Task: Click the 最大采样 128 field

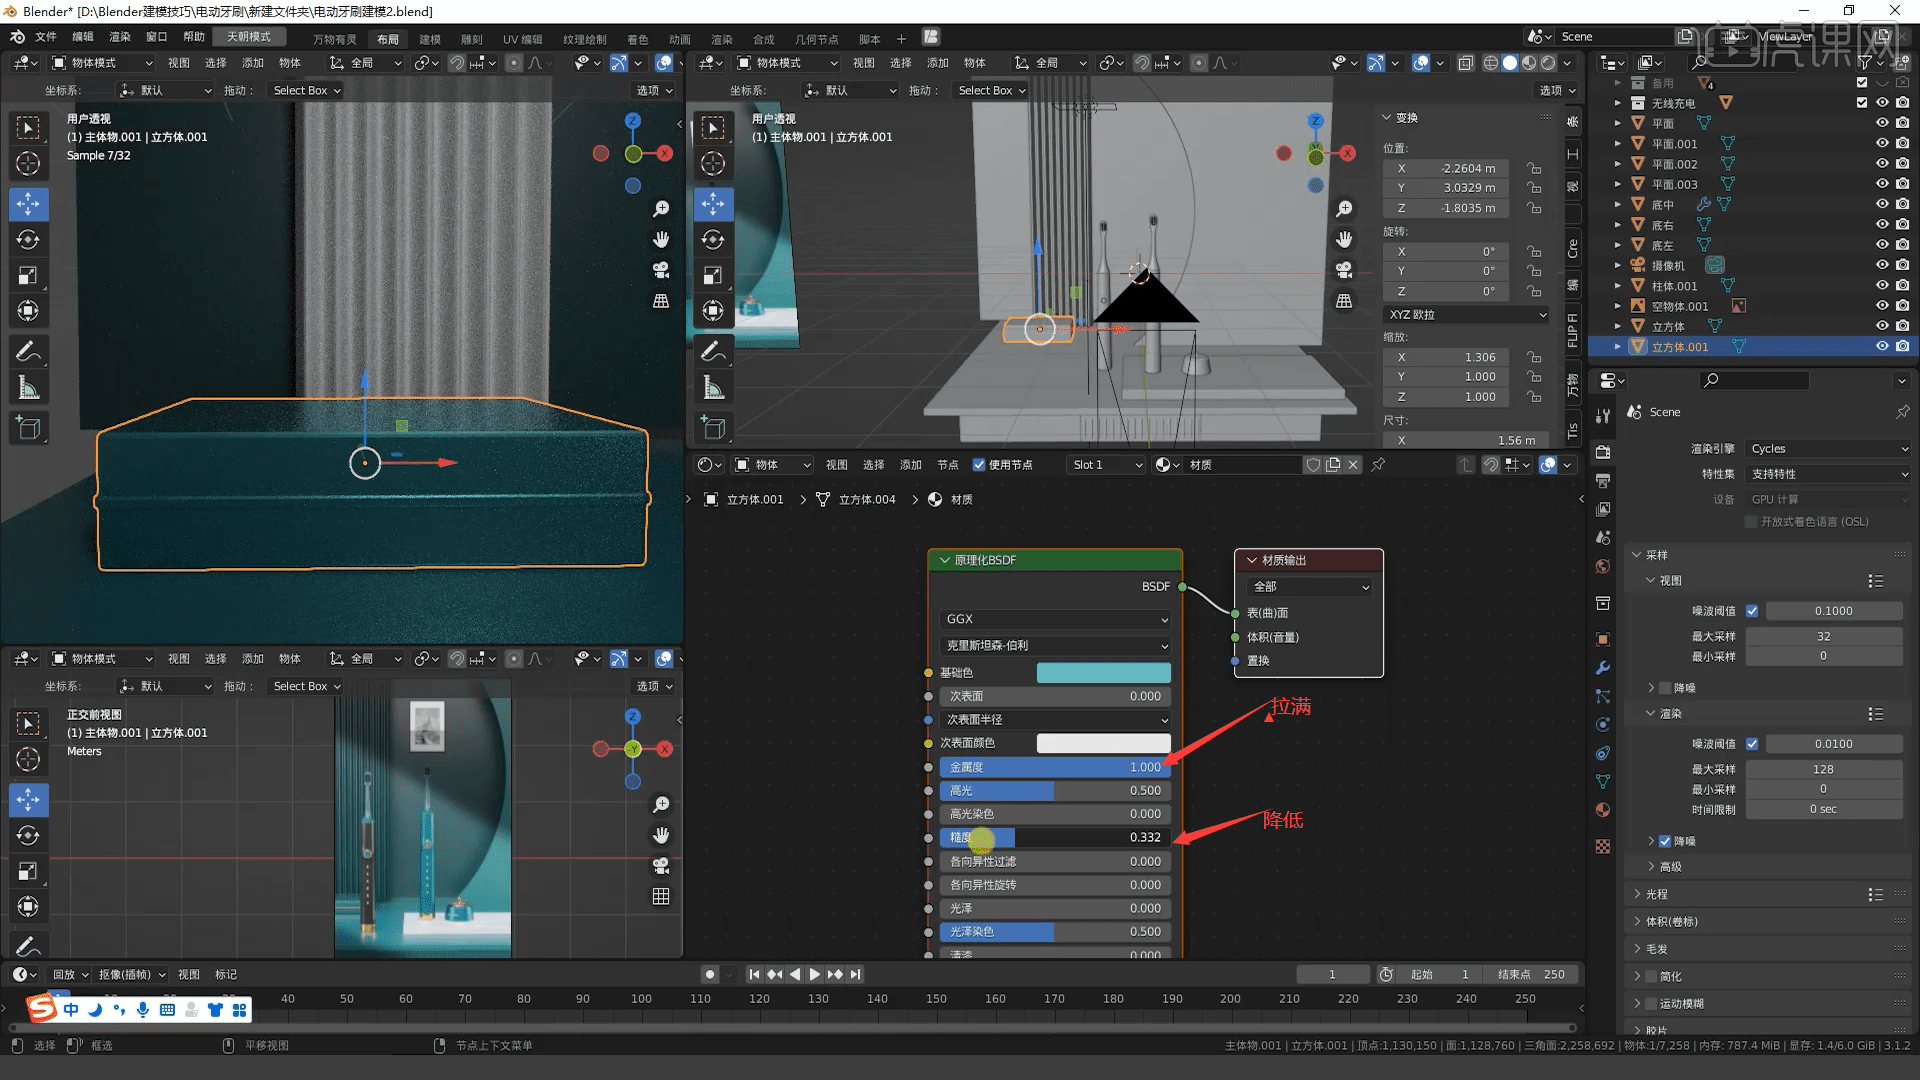Action: coord(1823,769)
